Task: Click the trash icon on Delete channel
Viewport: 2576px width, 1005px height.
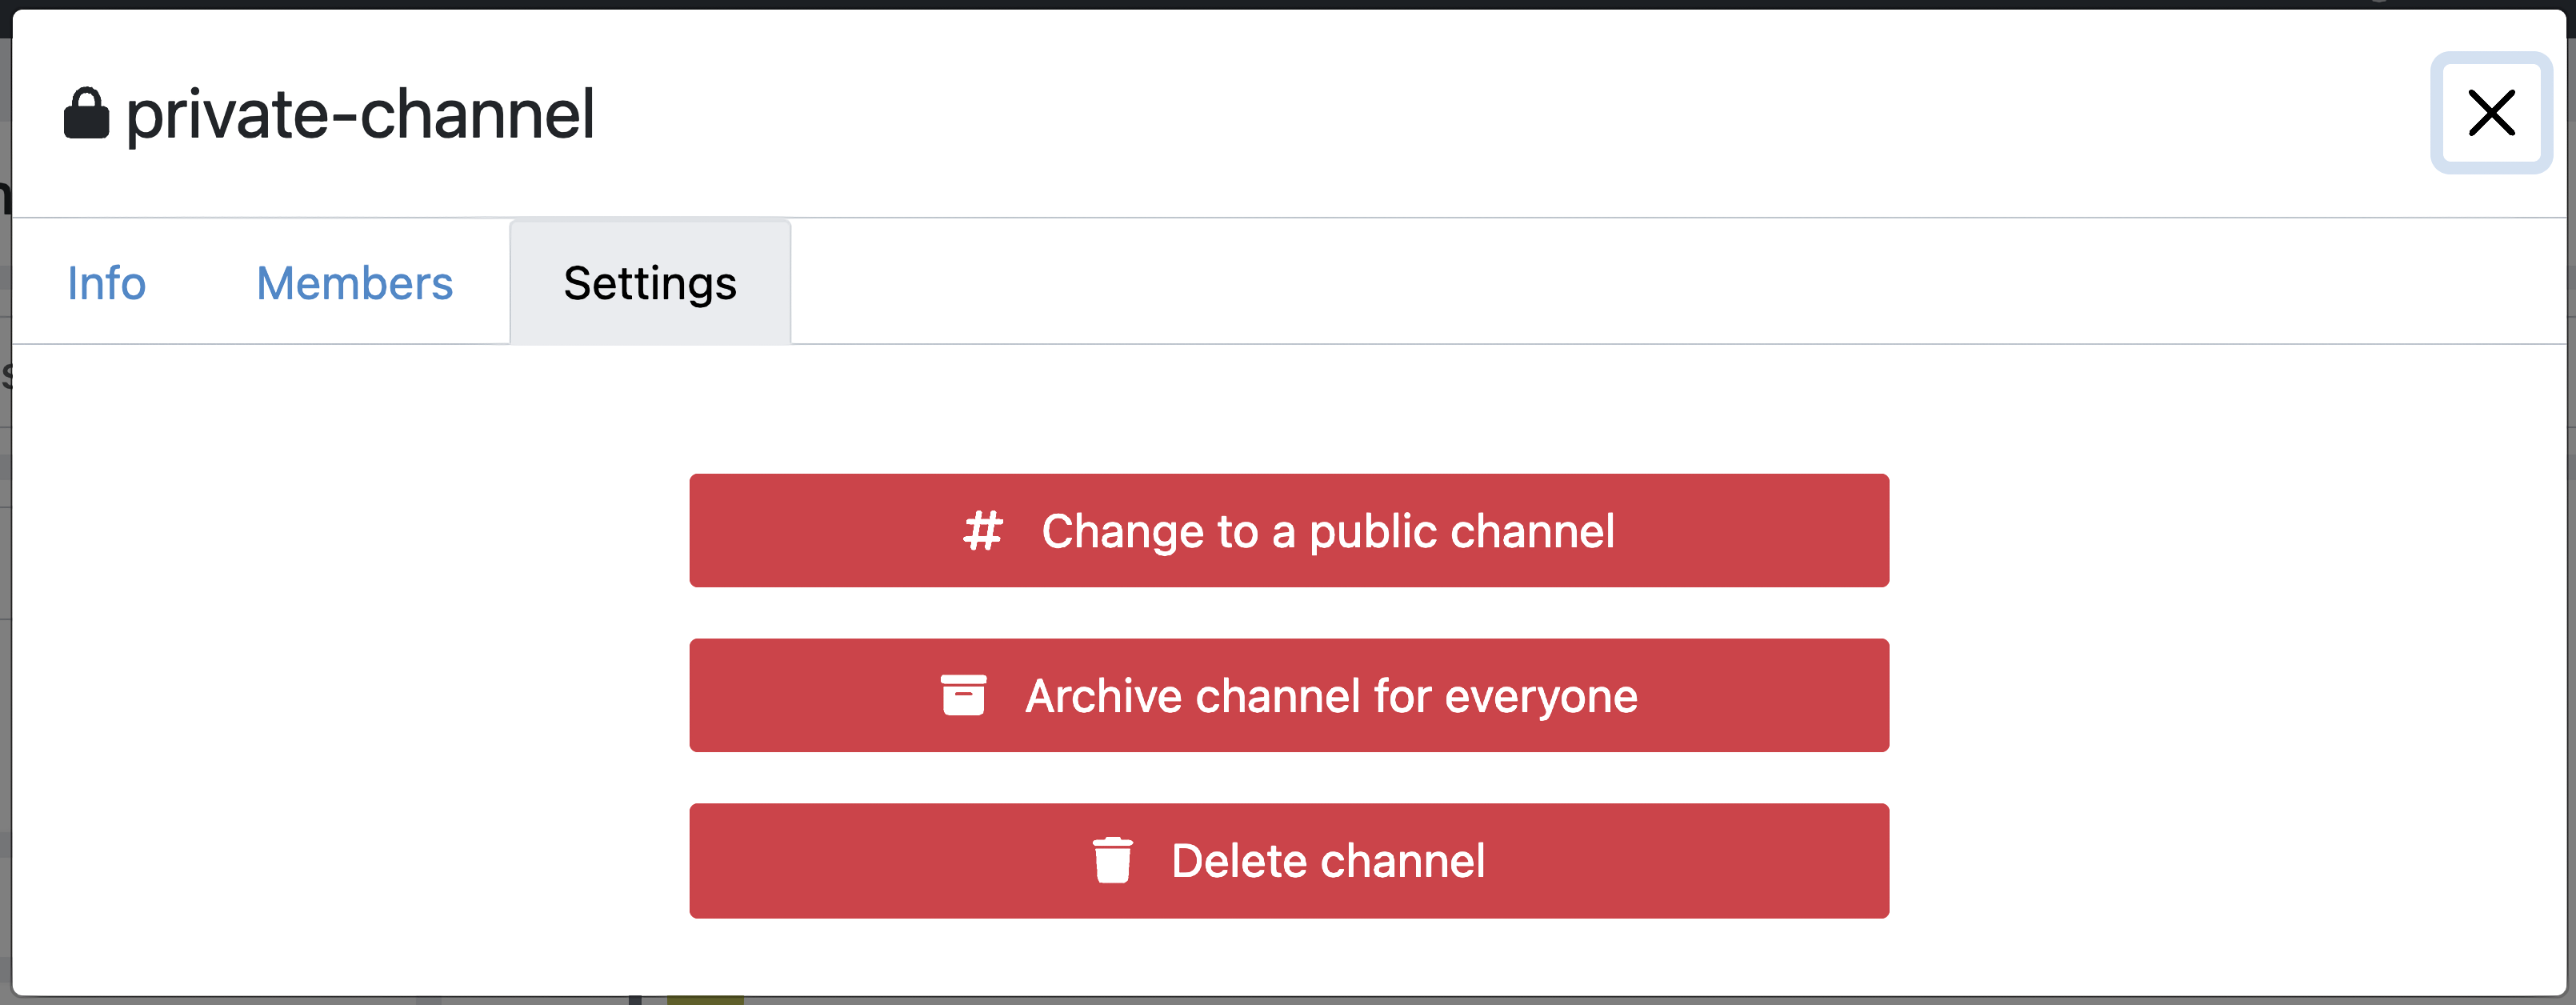Action: 1113,860
